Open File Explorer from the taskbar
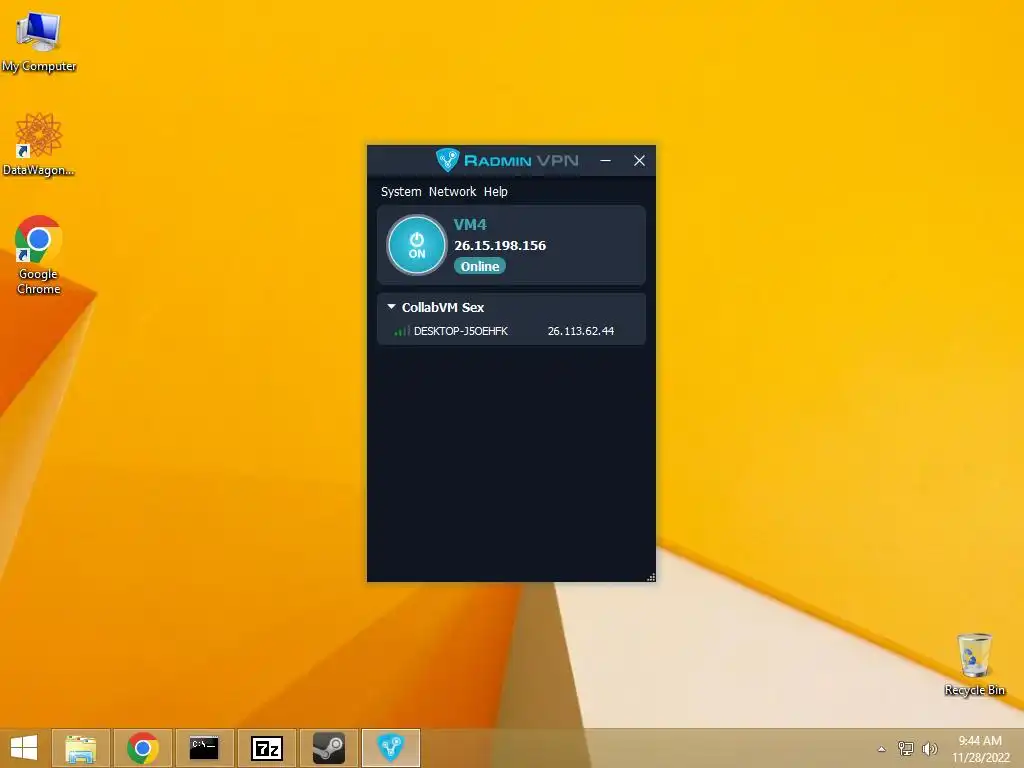This screenshot has width=1024, height=768. (x=80, y=748)
